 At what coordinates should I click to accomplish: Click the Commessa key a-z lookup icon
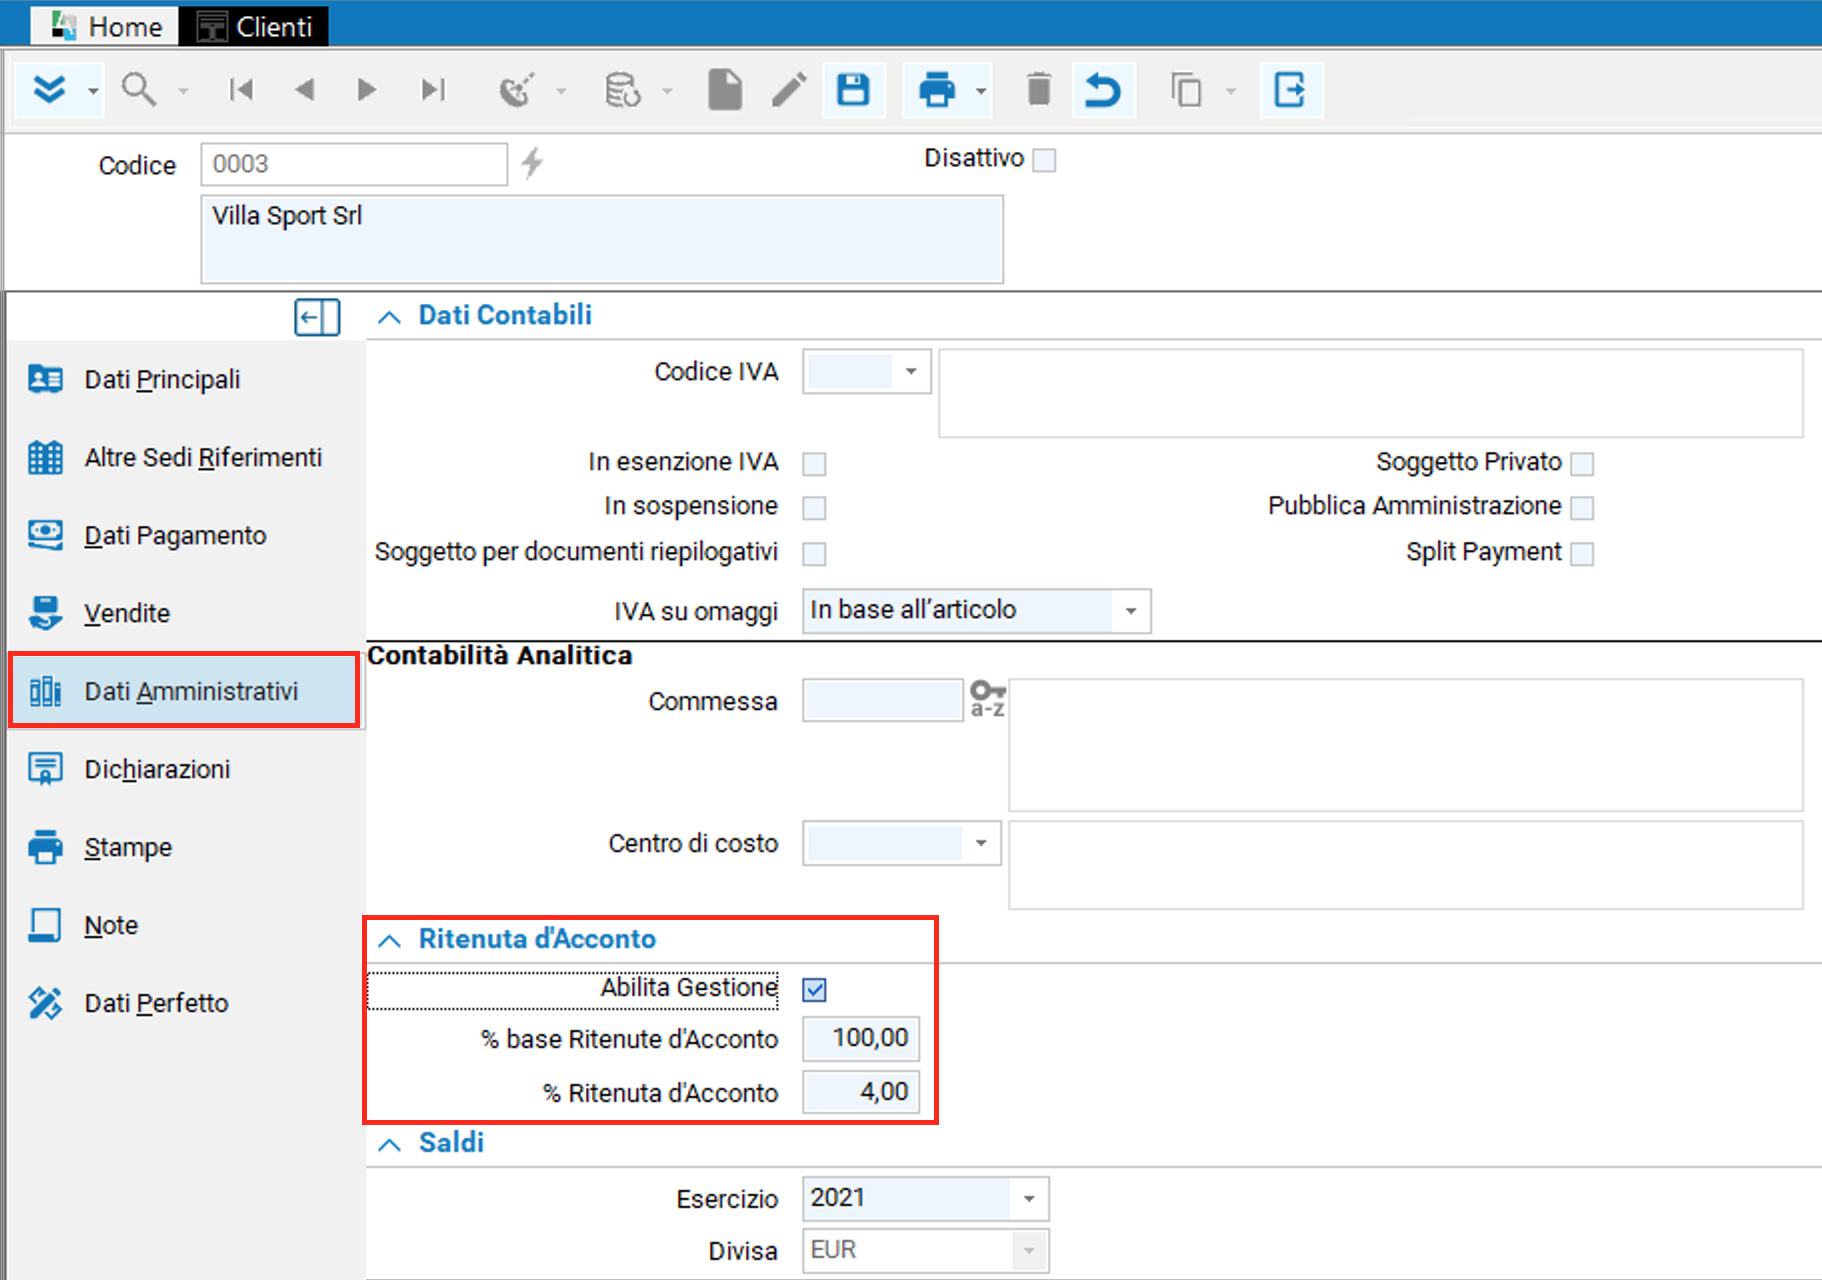pos(987,699)
